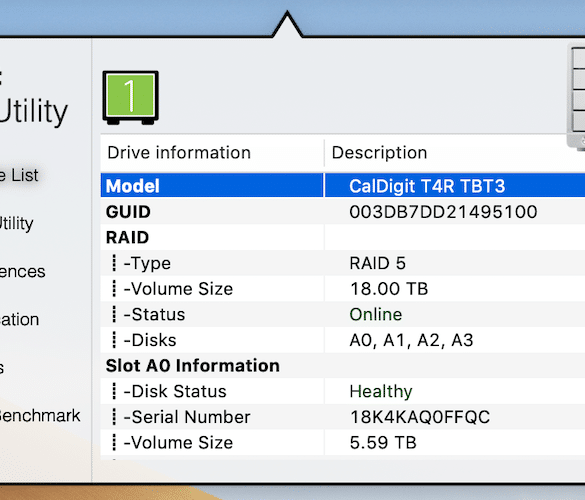Click the 18.00 TB volume size value
Viewport: 585px width, 500px height.
click(x=389, y=289)
